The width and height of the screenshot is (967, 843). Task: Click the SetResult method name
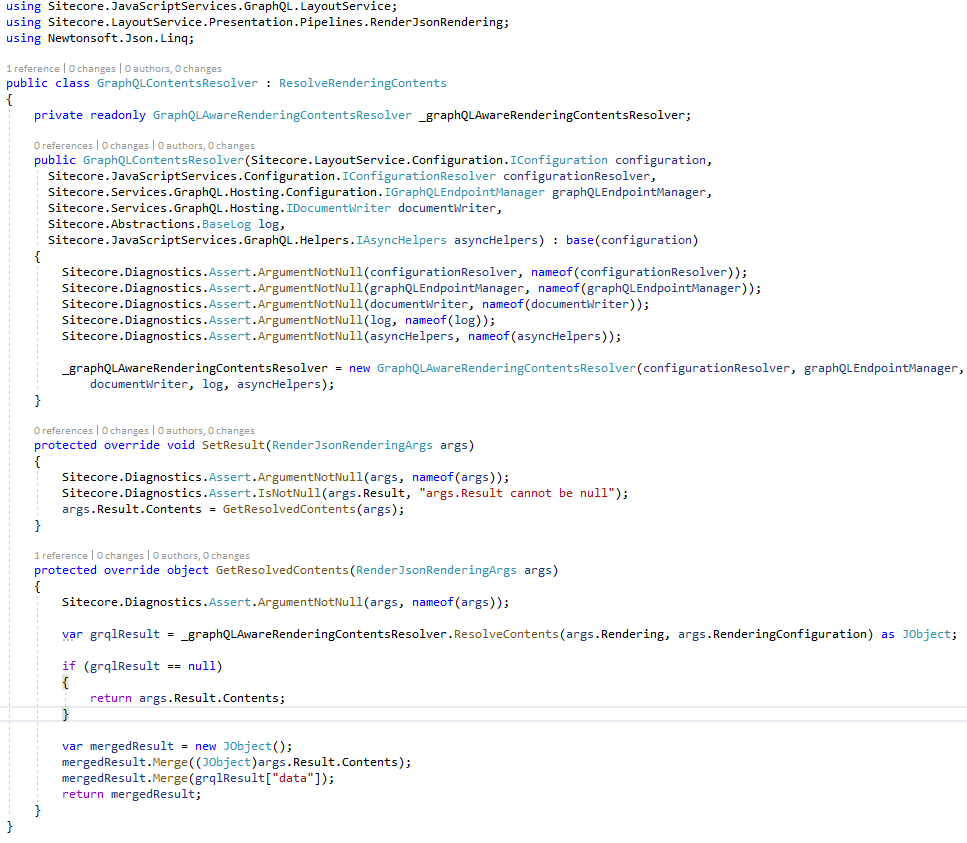point(229,444)
